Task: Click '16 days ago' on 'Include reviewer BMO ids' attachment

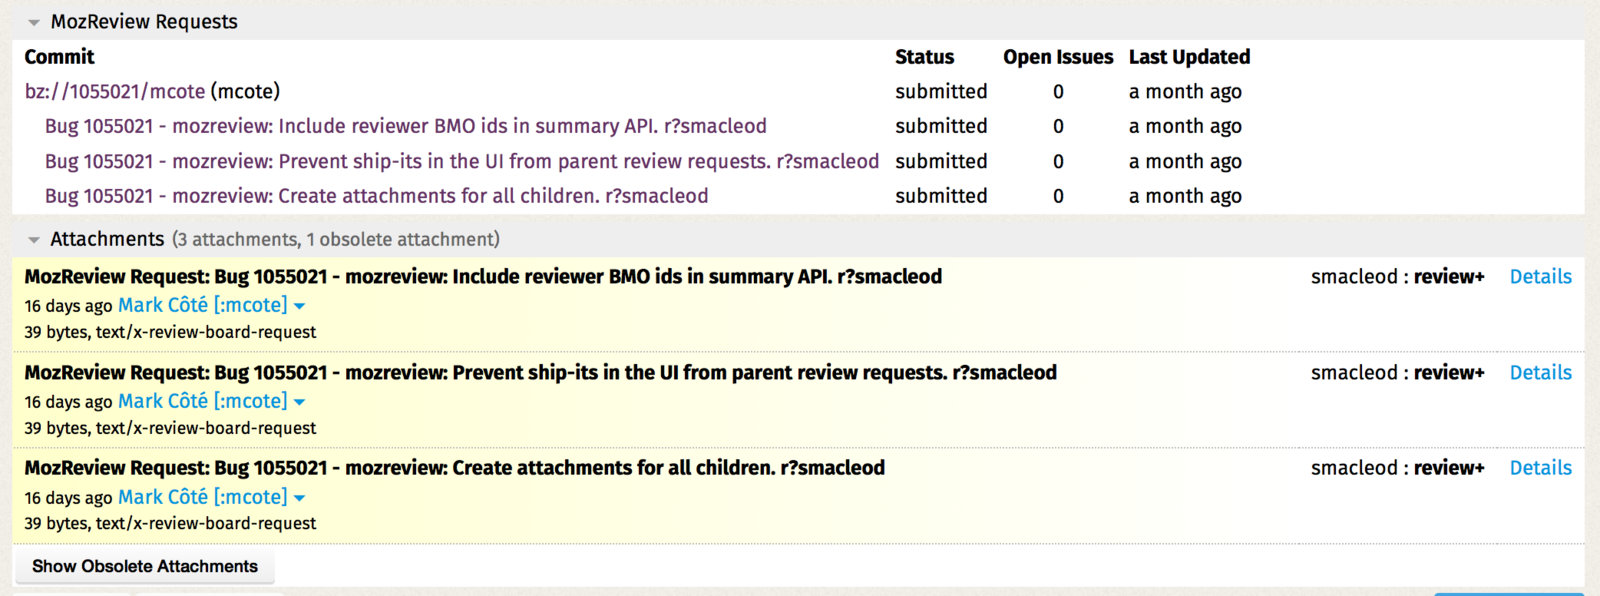Action: [x=68, y=306]
